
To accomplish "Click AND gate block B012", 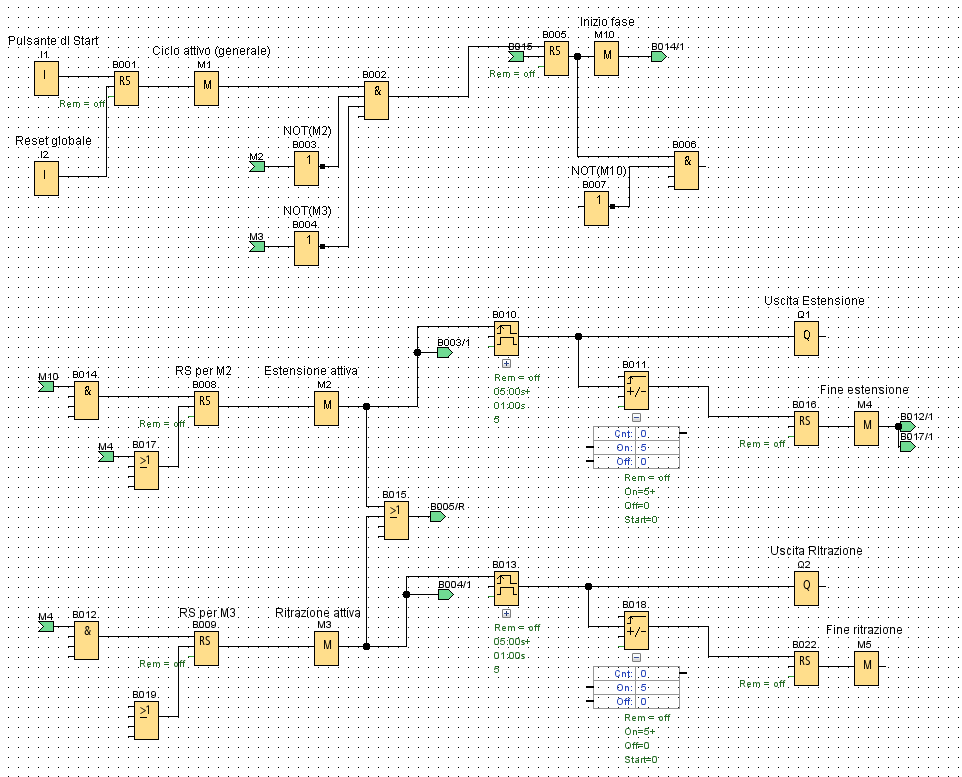I will click(x=87, y=641).
